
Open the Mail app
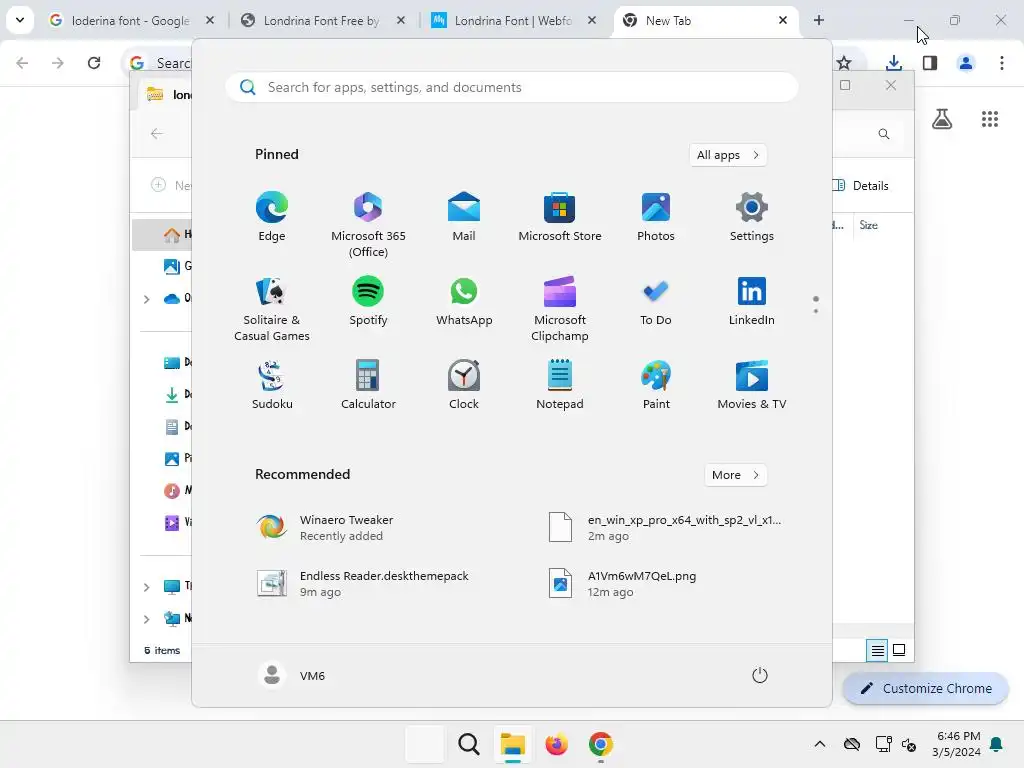(464, 217)
